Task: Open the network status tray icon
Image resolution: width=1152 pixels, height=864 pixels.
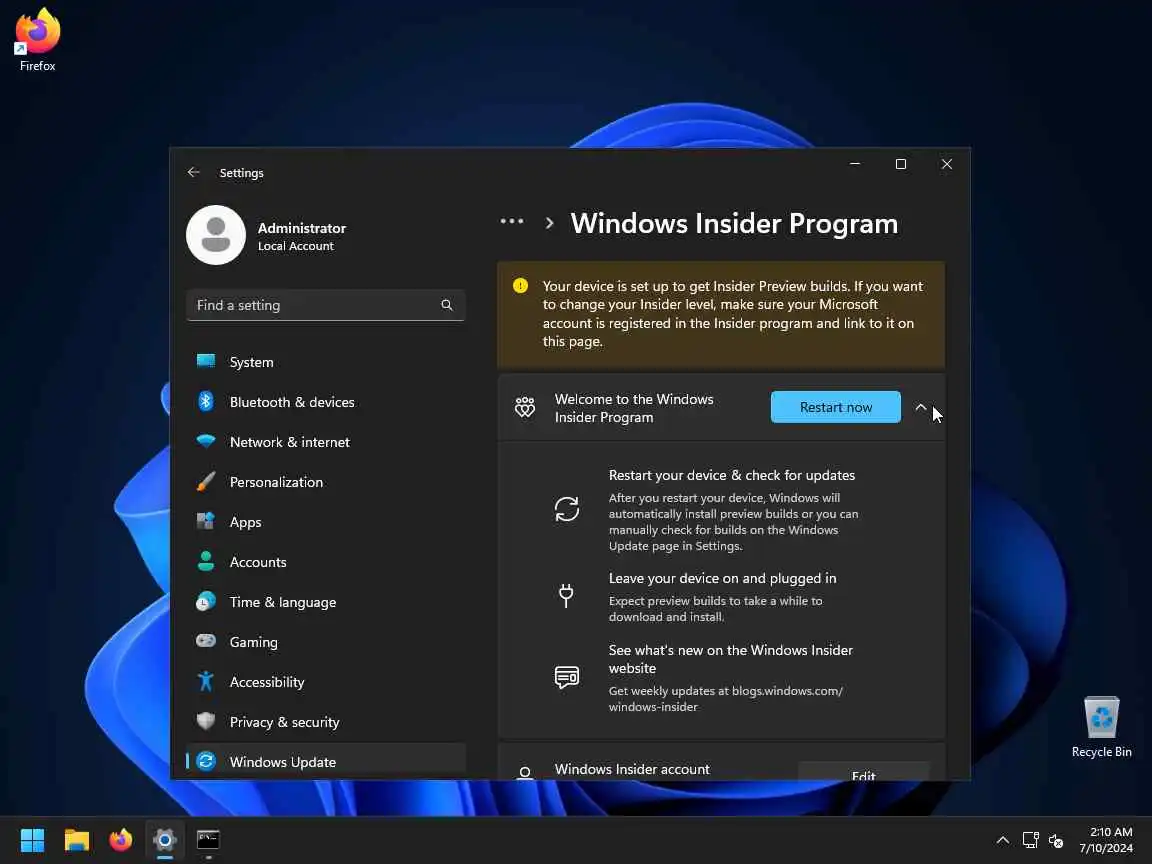Action: [1030, 840]
